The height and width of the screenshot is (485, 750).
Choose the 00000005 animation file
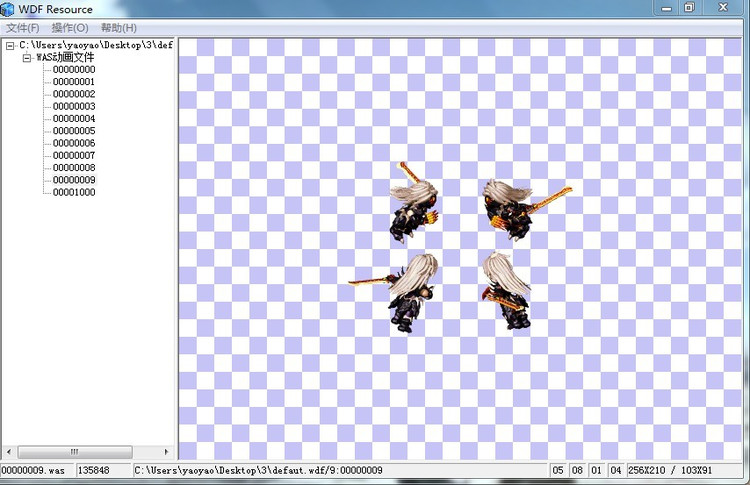(74, 131)
